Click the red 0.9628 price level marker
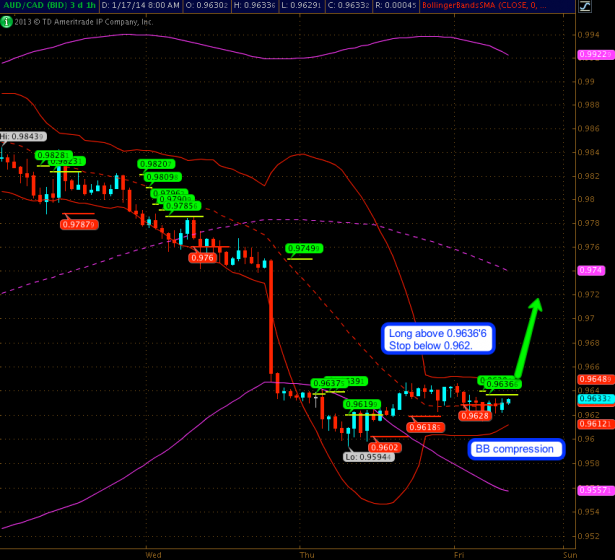This screenshot has height=560, width=615. [x=475, y=415]
